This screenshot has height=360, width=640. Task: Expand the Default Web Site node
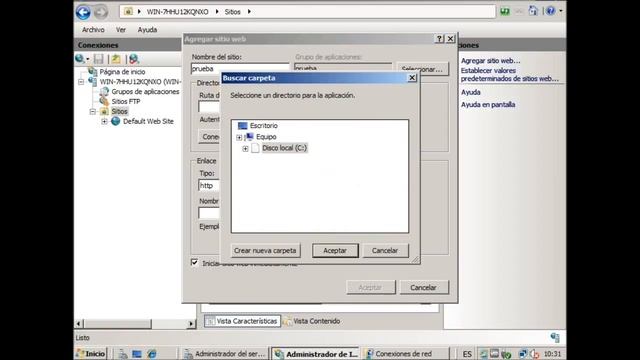[x=104, y=122]
